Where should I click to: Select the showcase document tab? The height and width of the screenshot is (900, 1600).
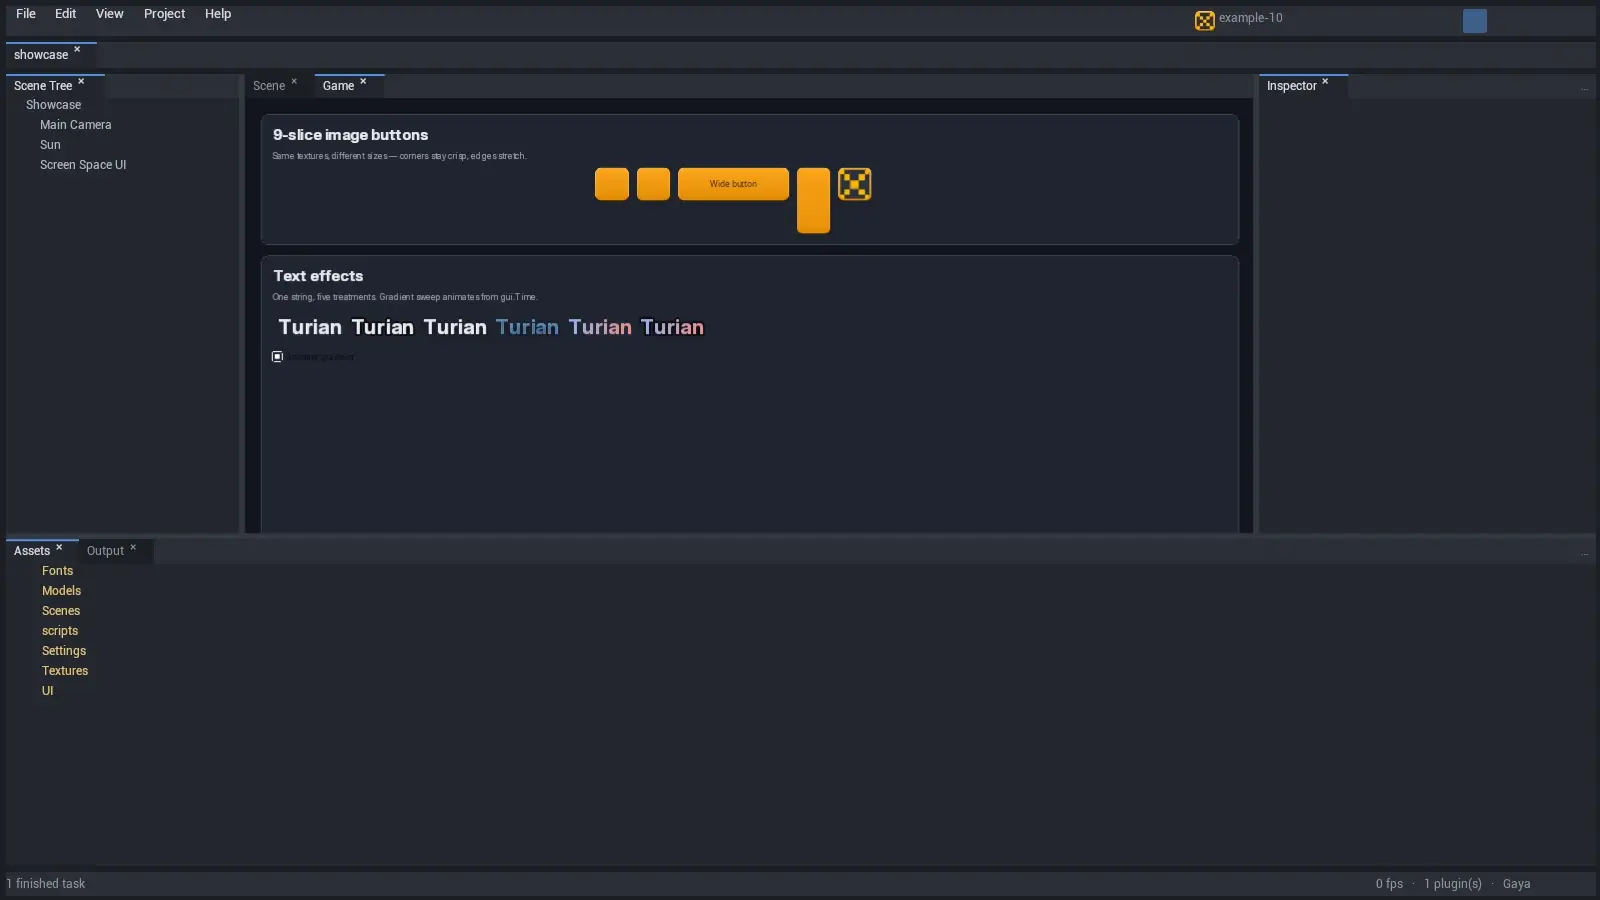[41, 55]
